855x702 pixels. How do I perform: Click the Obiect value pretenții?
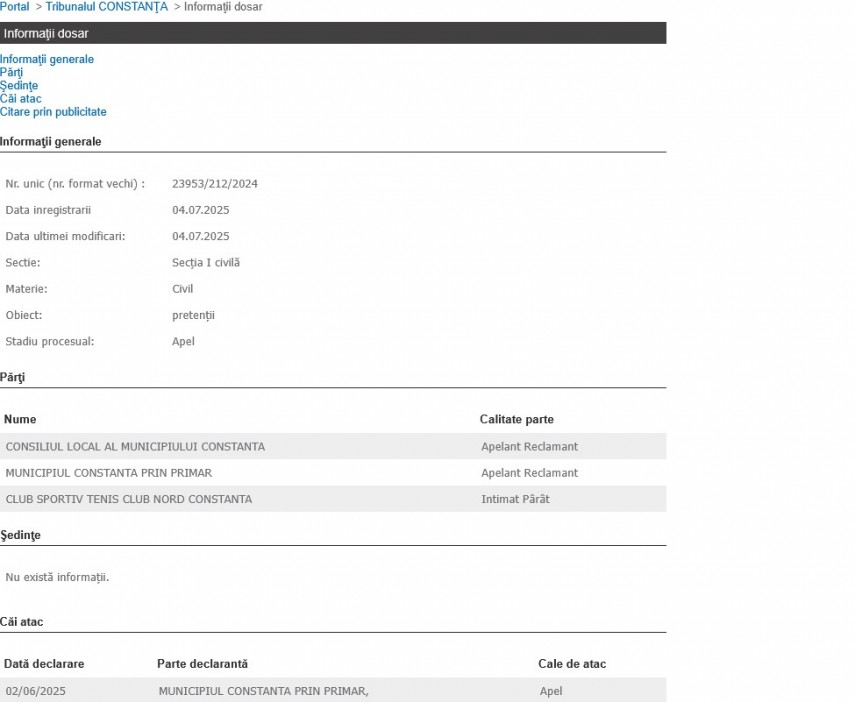tap(194, 315)
